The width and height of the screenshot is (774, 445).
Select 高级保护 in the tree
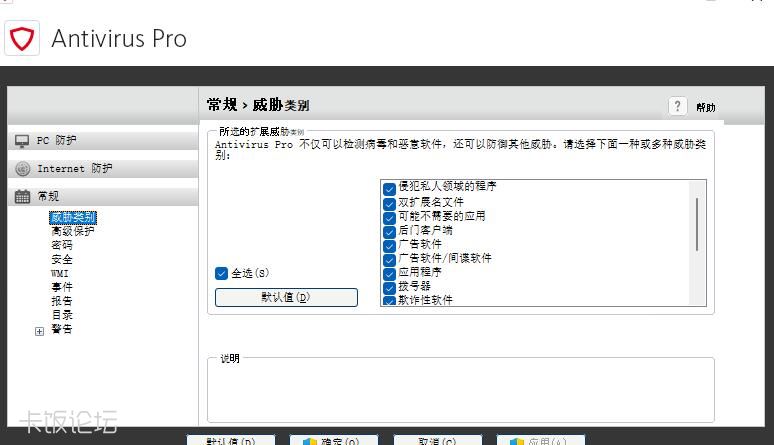73,231
